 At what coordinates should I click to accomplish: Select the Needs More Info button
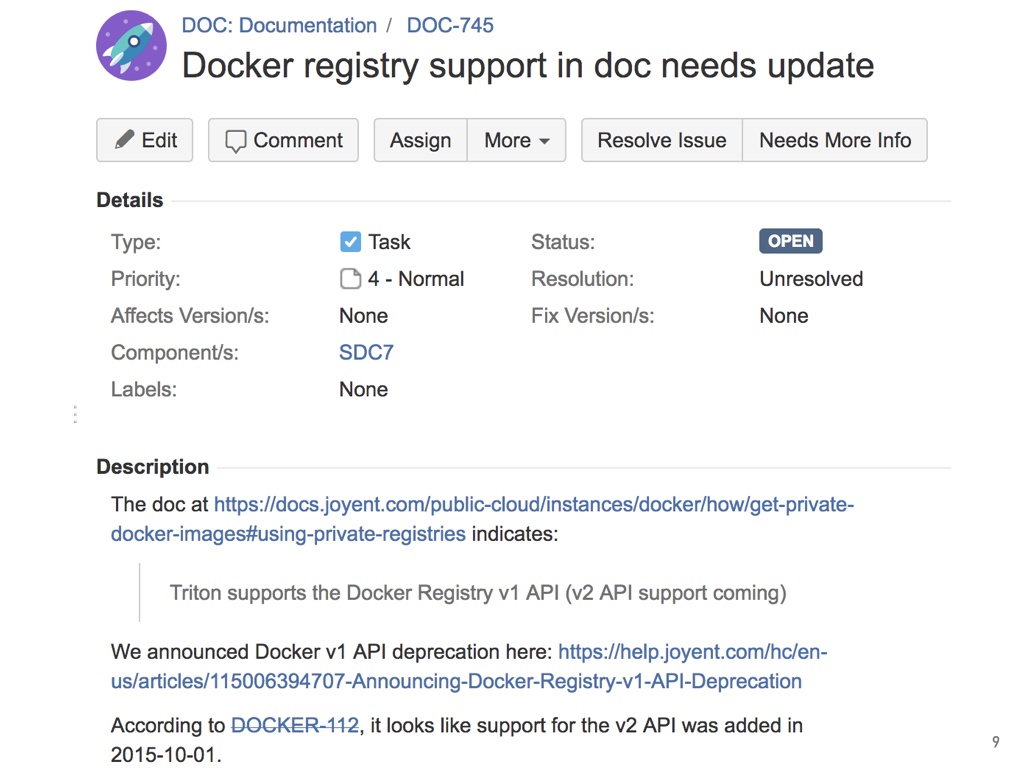click(835, 140)
